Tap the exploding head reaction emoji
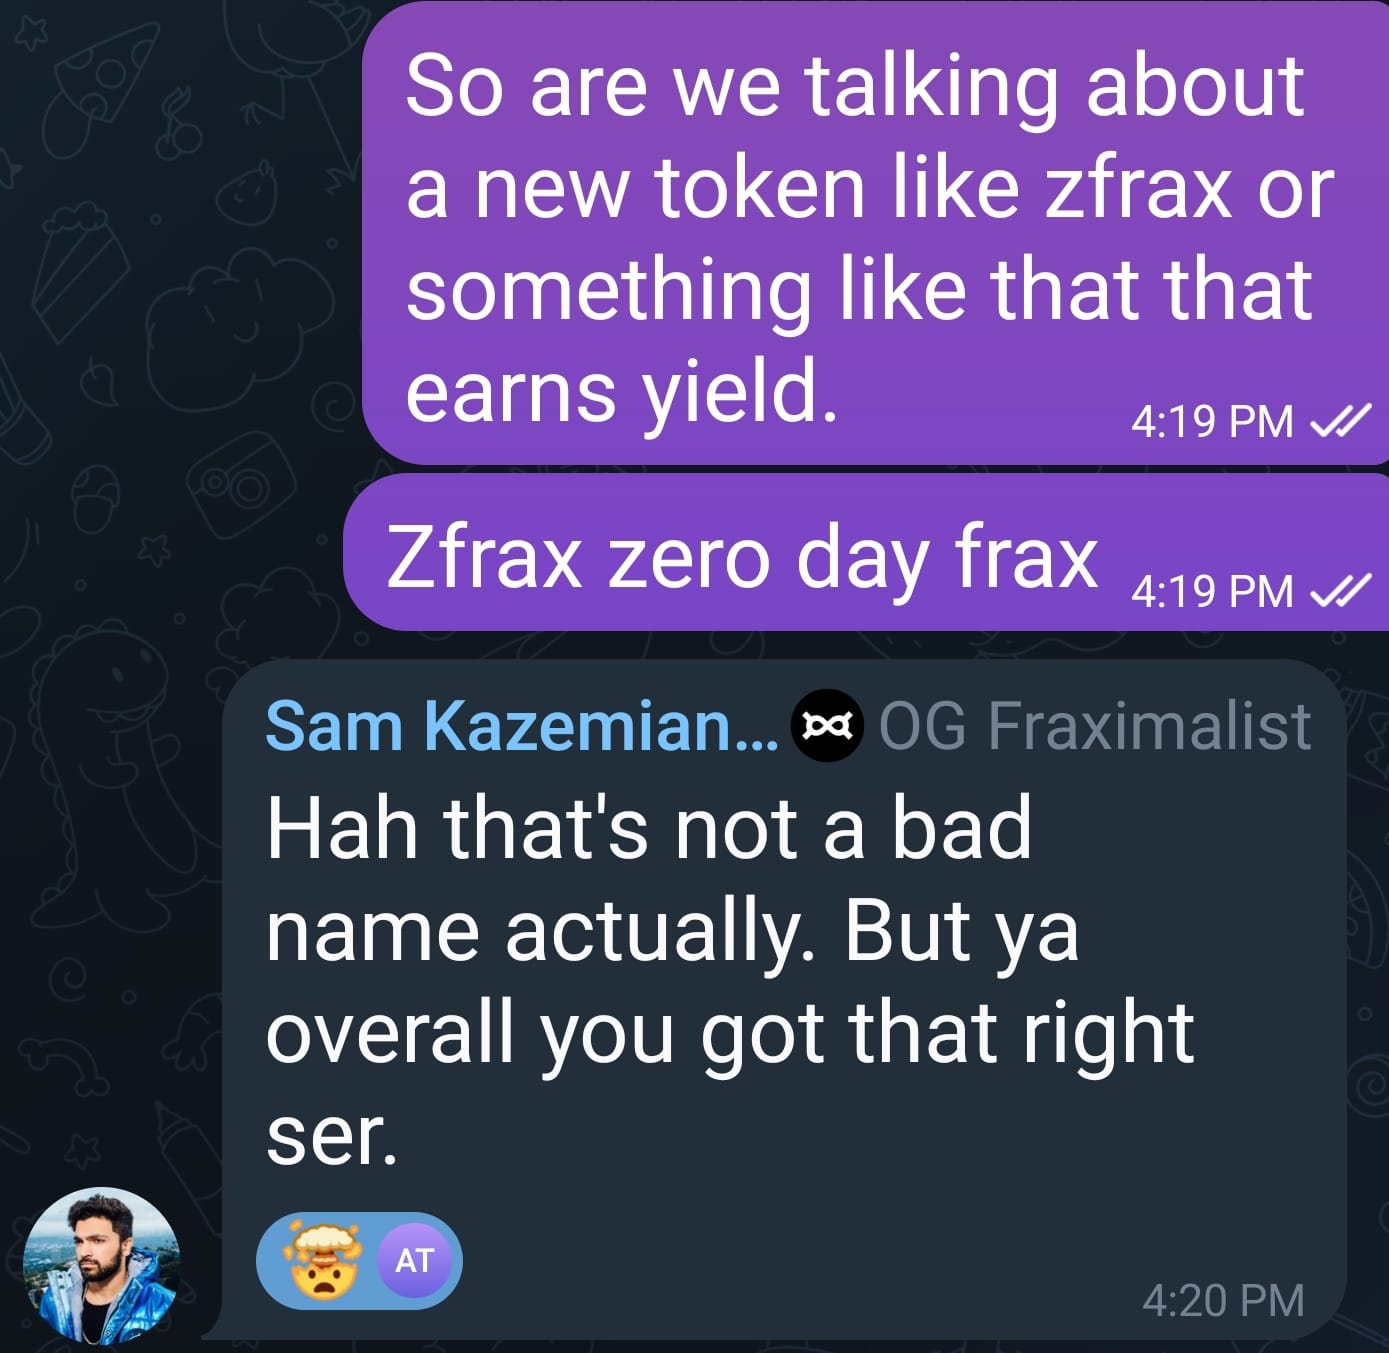Viewport: 1389px width, 1353px height. pyautogui.click(x=320, y=1261)
